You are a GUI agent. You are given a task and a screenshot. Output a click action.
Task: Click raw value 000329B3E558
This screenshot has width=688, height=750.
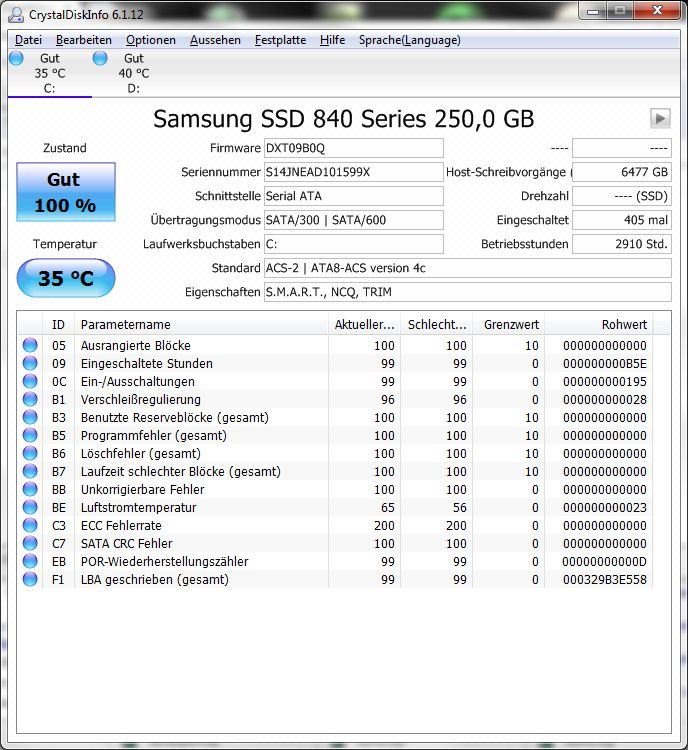click(x=604, y=580)
